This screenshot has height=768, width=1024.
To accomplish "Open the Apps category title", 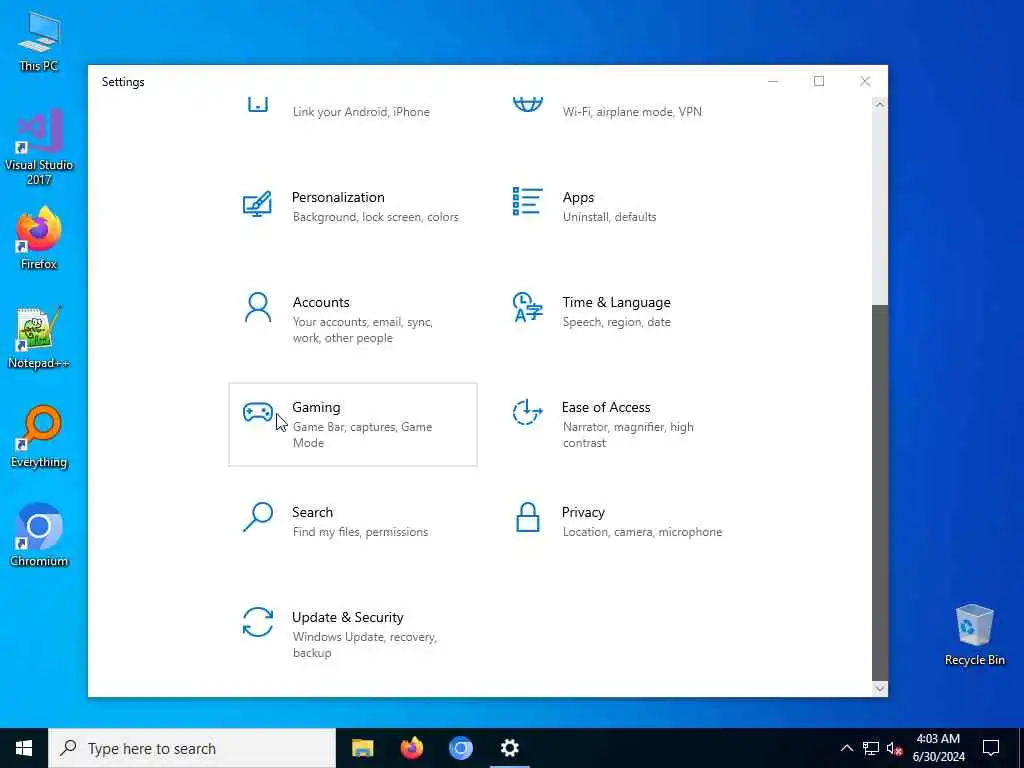I will (x=578, y=197).
